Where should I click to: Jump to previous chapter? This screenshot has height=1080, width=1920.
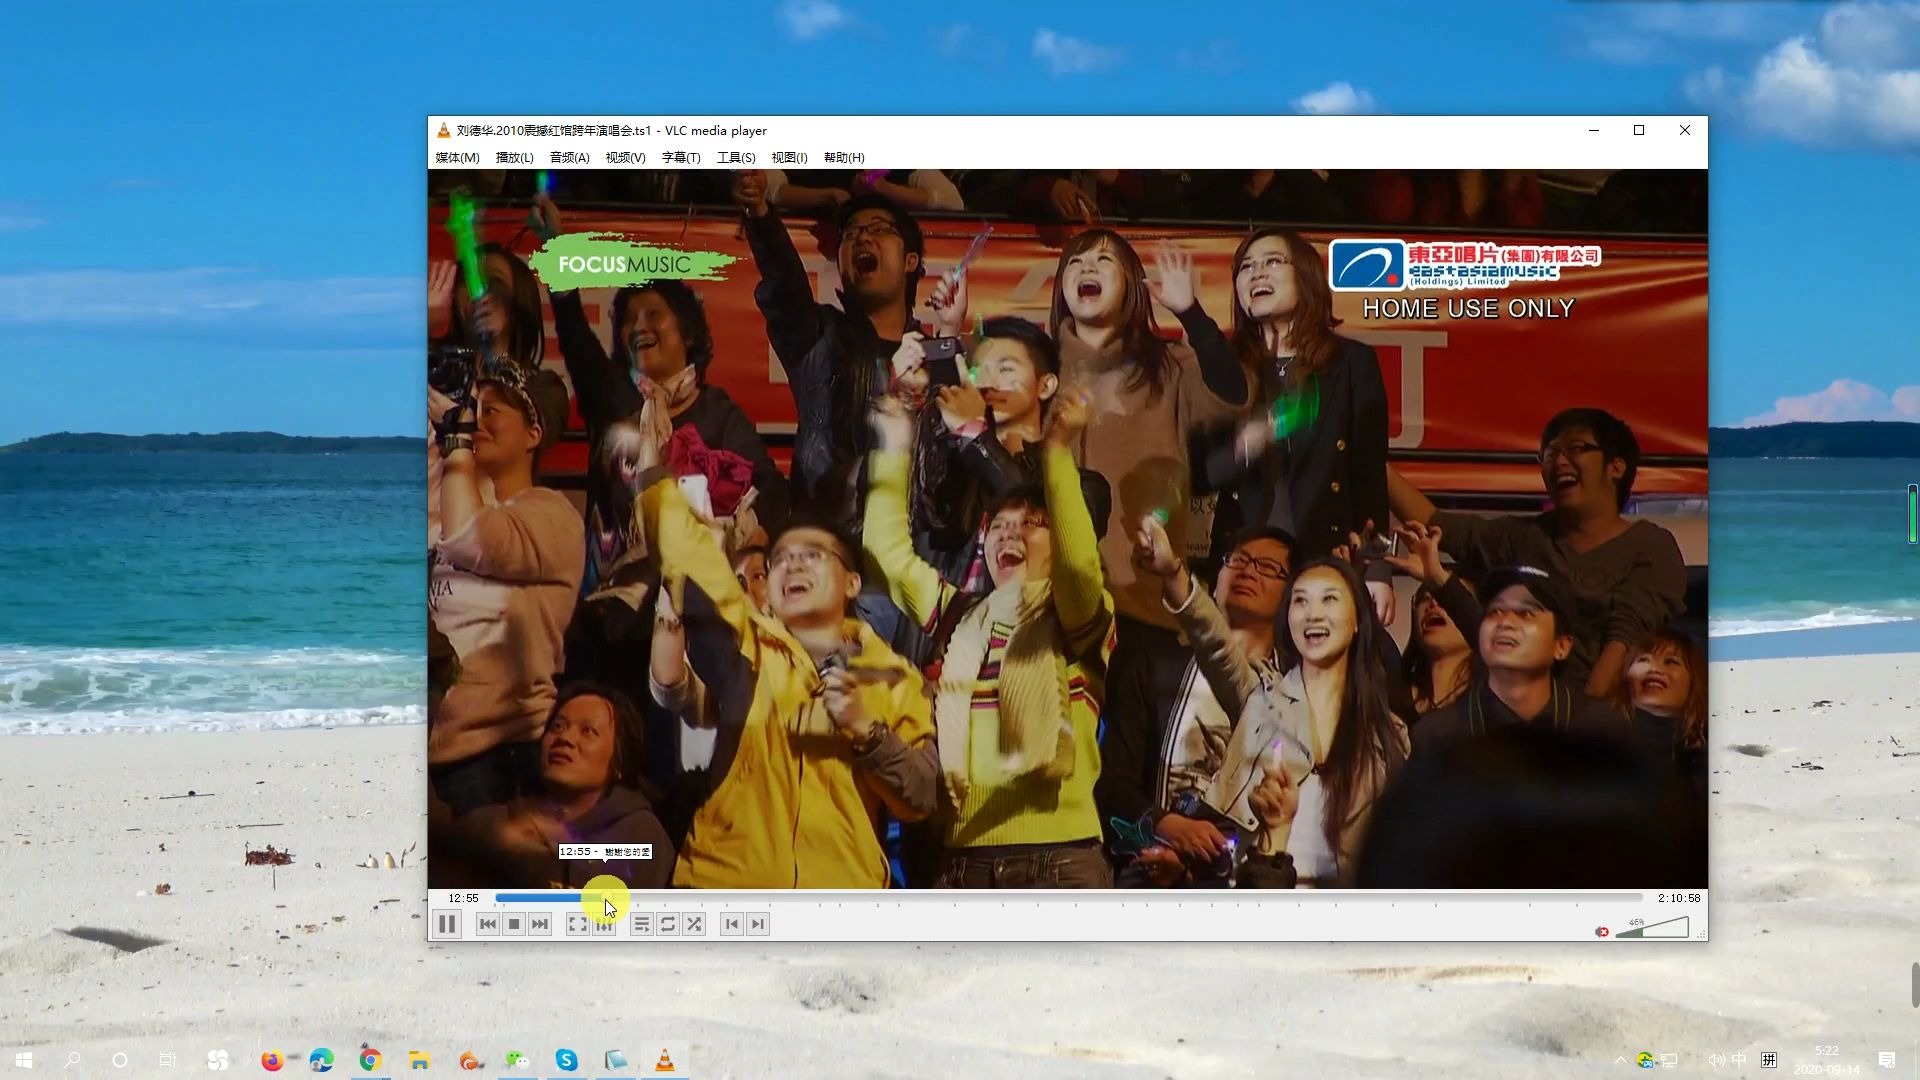[x=732, y=924]
